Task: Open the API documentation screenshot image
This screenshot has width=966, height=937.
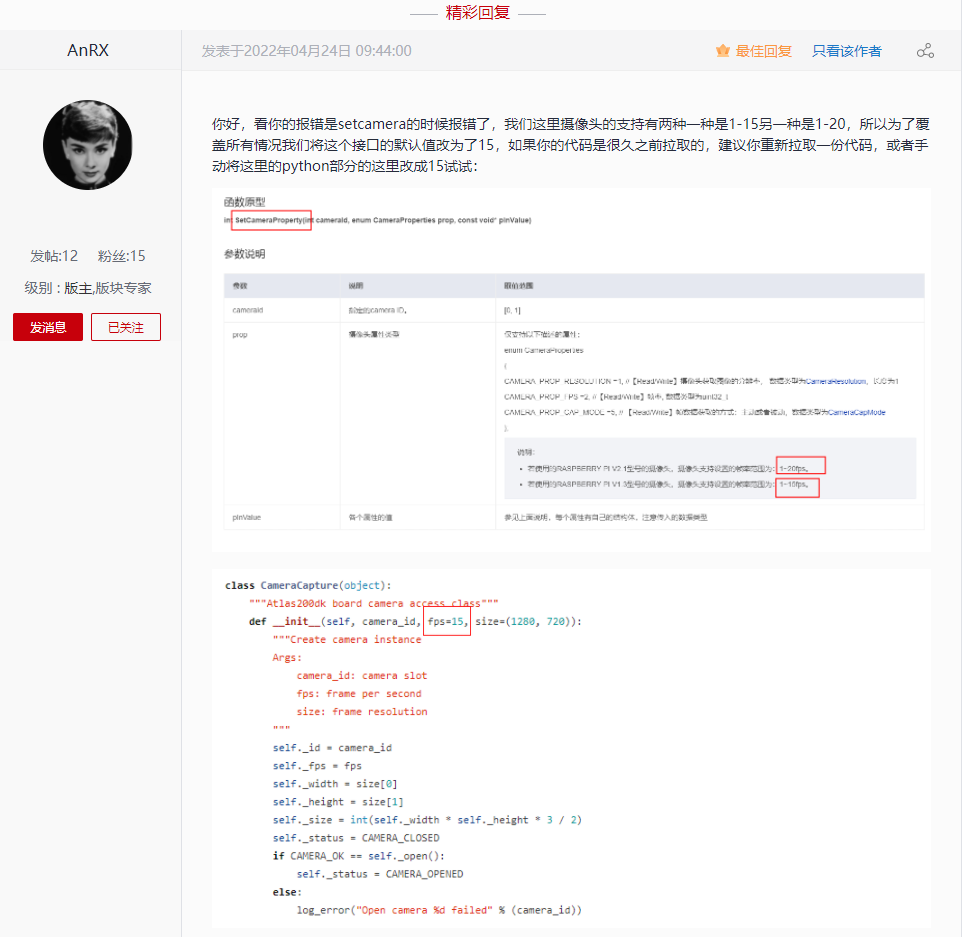Action: coord(571,370)
